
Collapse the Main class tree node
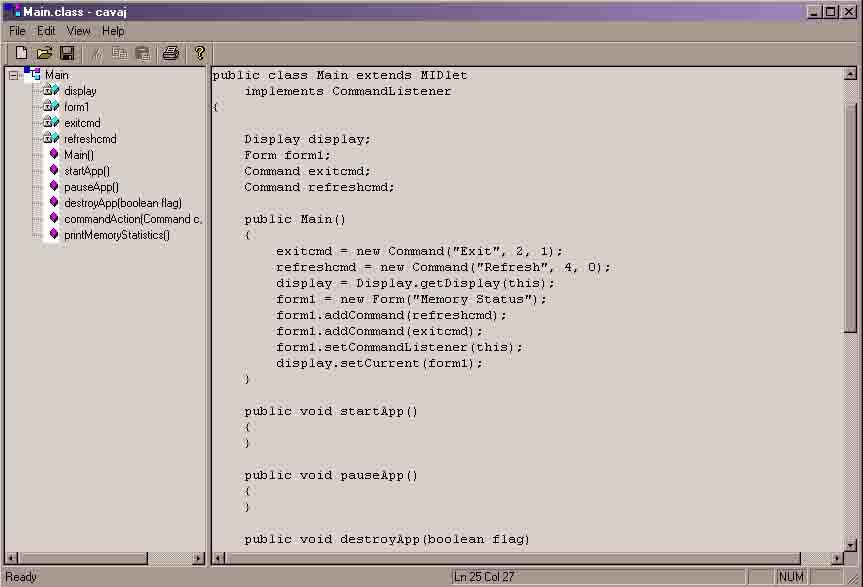coord(13,75)
